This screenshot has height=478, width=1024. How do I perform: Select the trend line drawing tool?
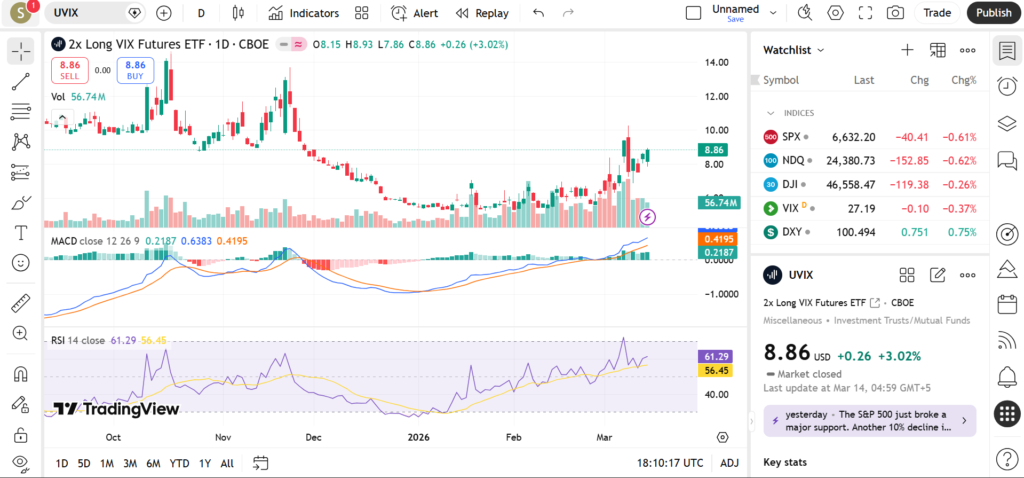pyautogui.click(x=21, y=81)
